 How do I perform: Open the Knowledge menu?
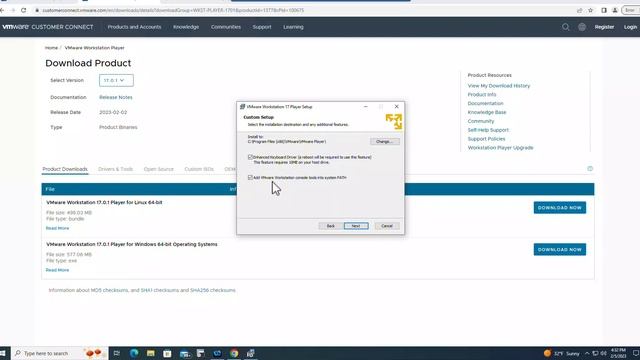tap(186, 27)
